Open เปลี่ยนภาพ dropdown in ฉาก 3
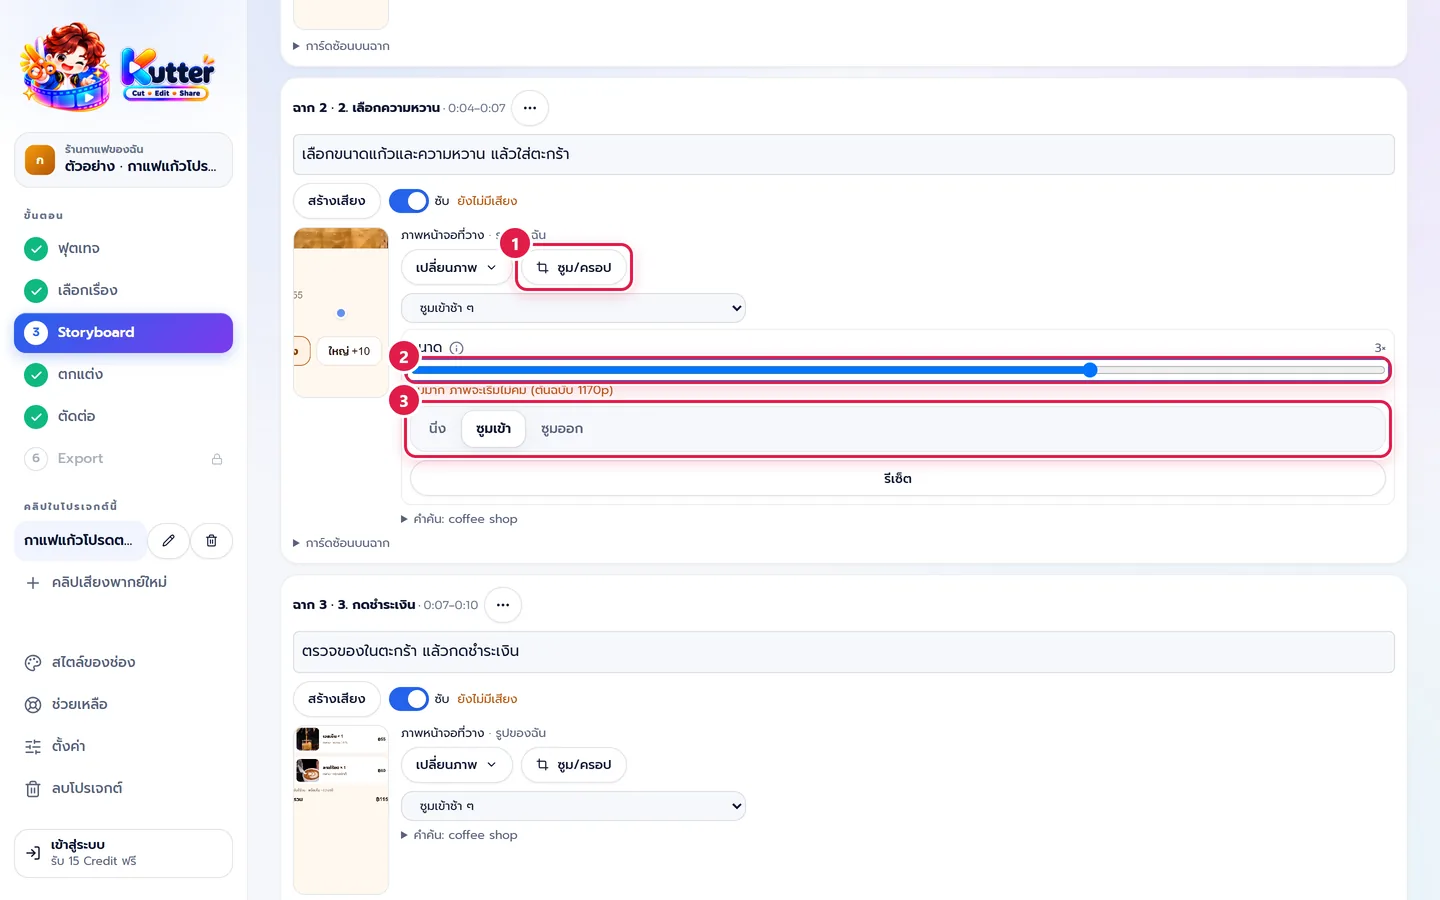 tap(457, 765)
